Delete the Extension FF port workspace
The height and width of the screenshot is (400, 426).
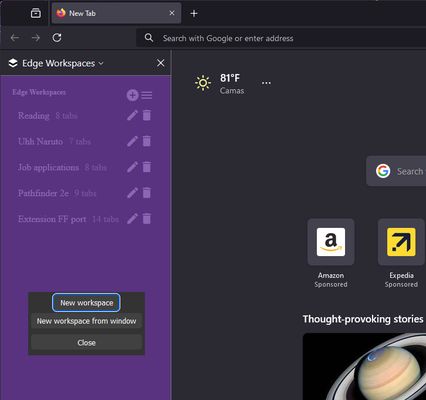tap(147, 219)
